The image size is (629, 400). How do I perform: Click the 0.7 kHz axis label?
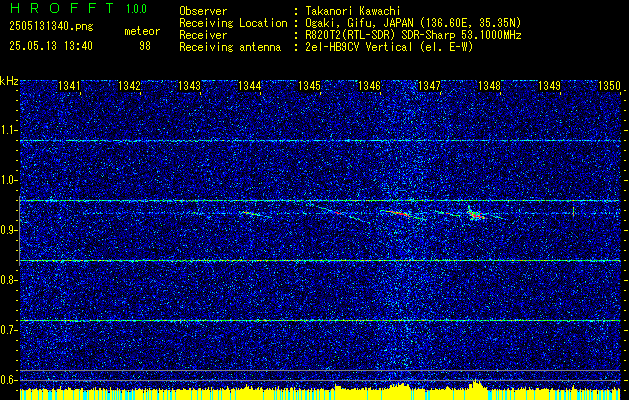[x=9, y=330]
